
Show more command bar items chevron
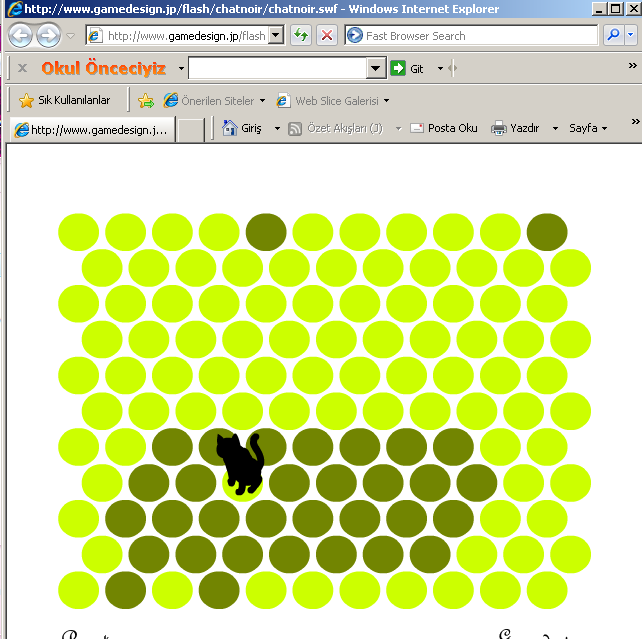point(635,122)
